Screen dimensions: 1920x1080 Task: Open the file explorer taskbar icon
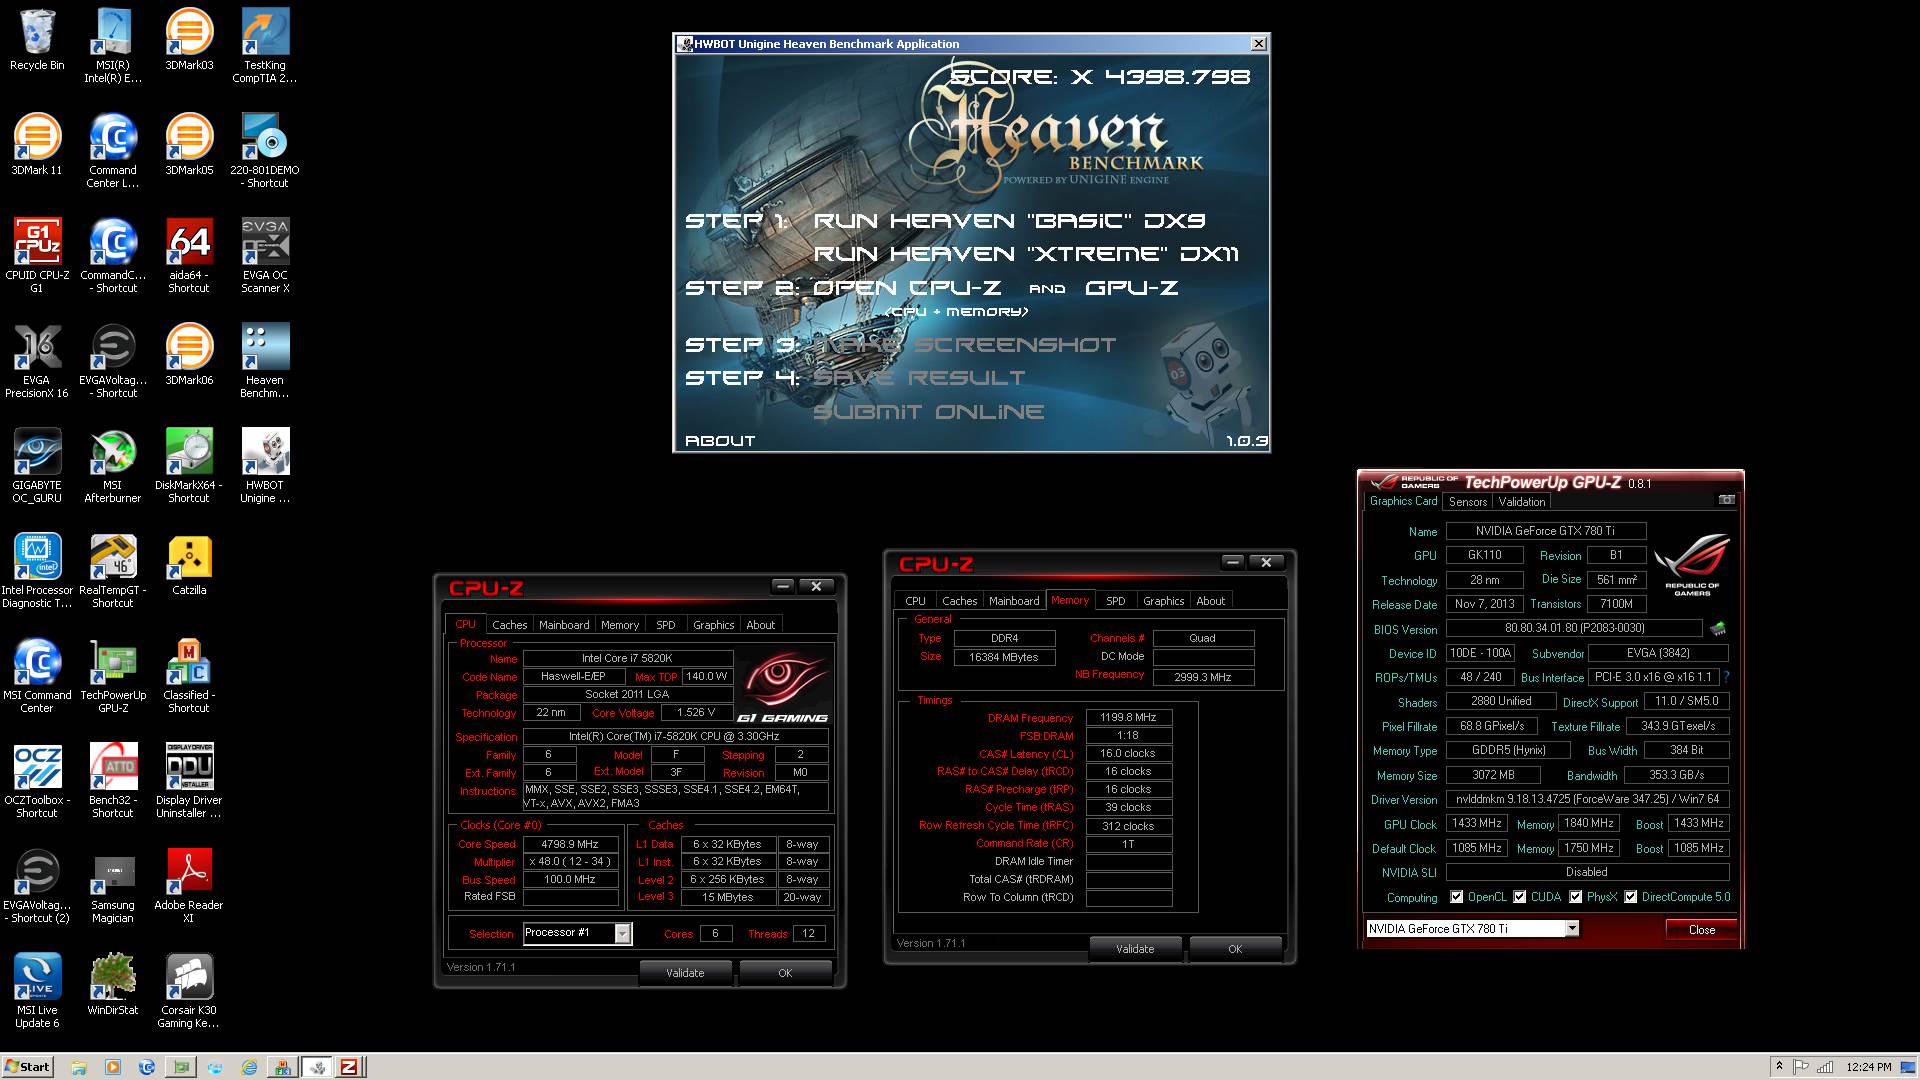pyautogui.click(x=78, y=1067)
